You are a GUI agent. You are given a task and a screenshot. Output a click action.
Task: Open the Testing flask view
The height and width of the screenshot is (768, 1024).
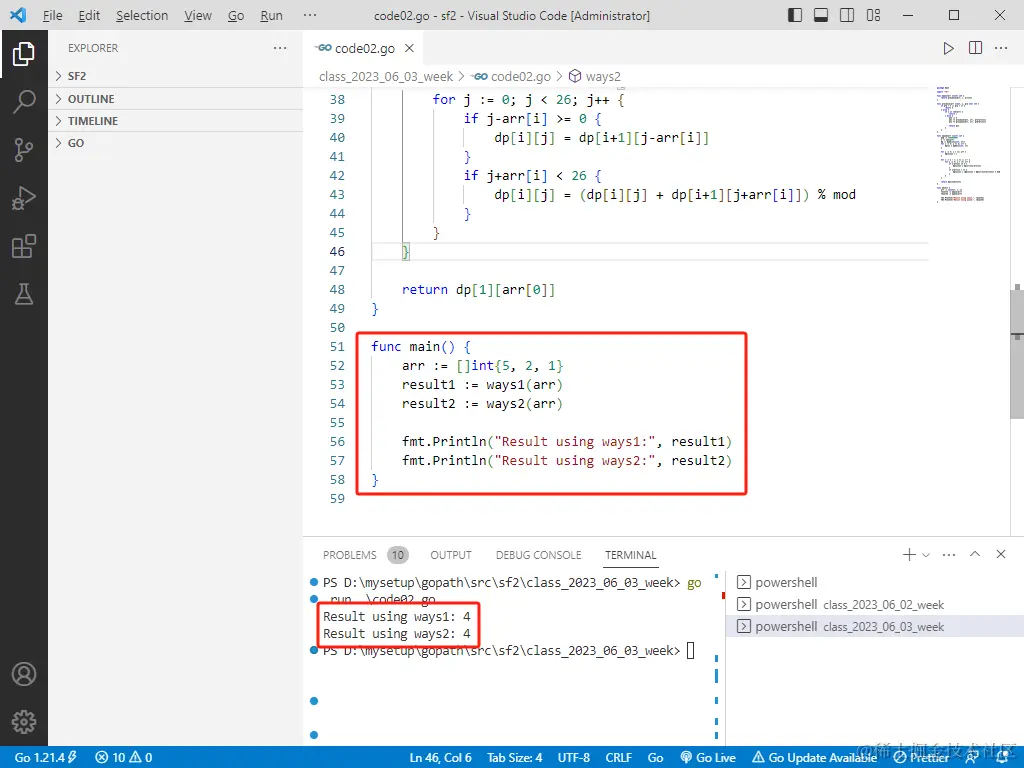click(x=24, y=294)
